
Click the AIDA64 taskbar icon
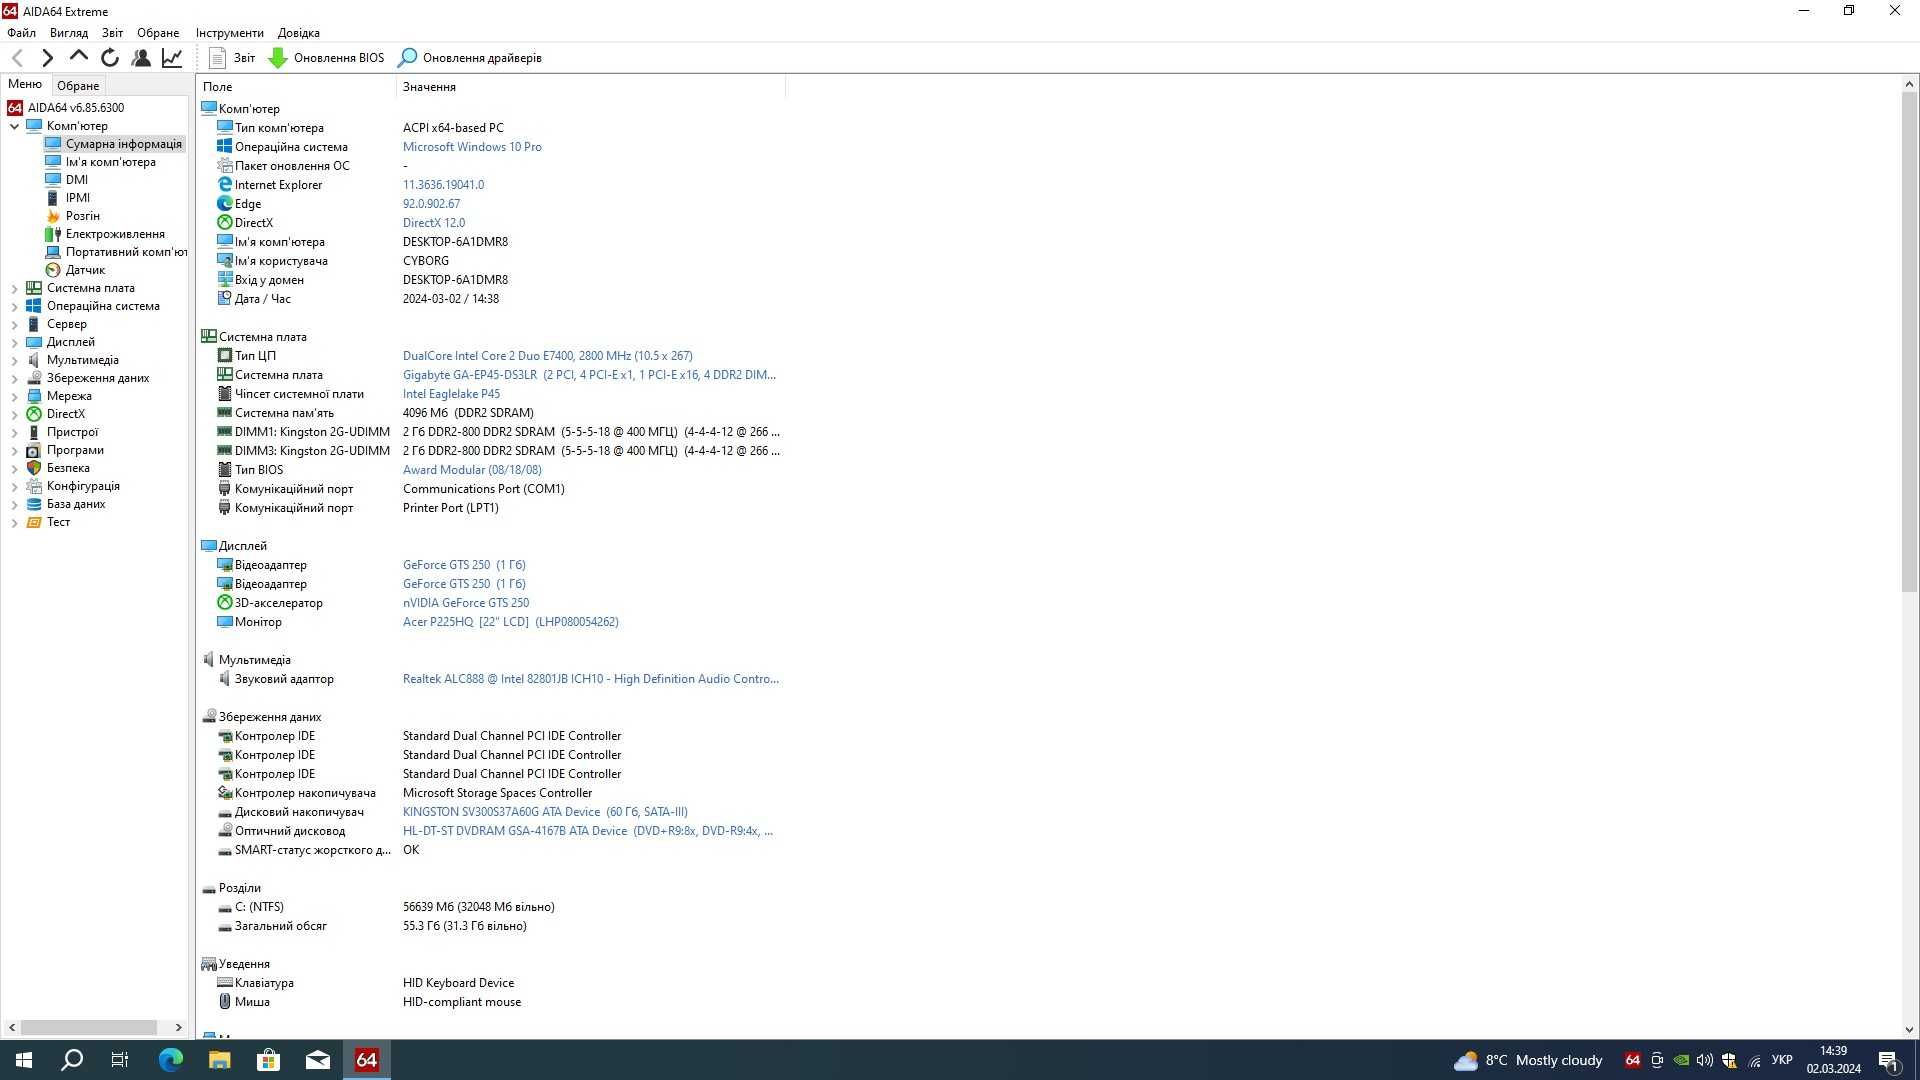367,1060
